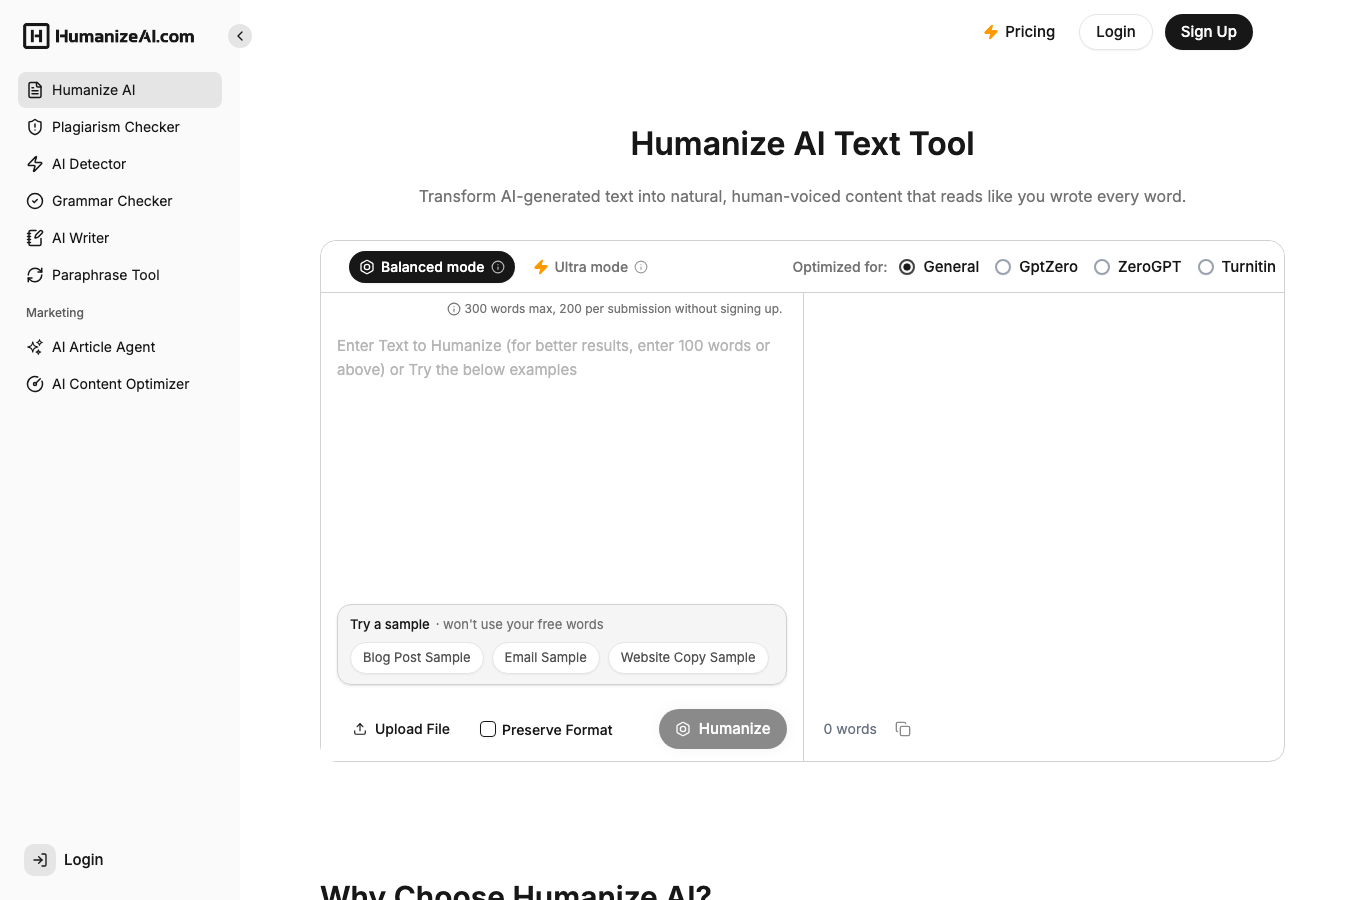1365x900 pixels.
Task: Click the Plagiarism Checker shield icon
Action: point(35,127)
